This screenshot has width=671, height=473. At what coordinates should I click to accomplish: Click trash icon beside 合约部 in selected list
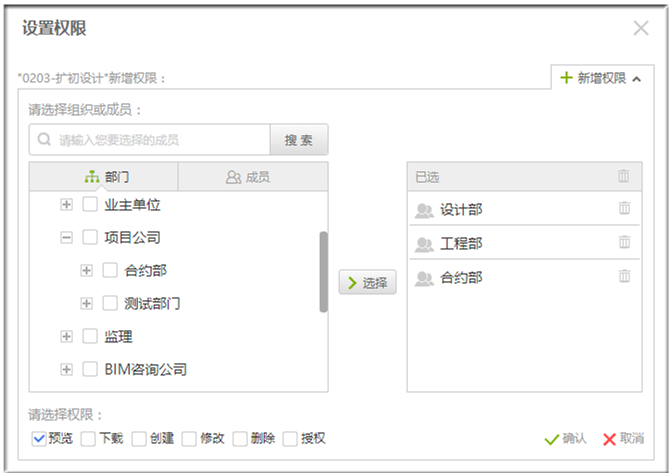(x=624, y=276)
